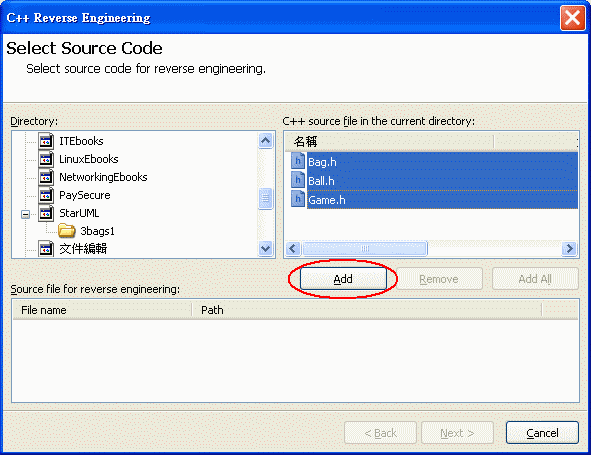
Task: Click the directory tree scroll down arrow
Action: (265, 248)
